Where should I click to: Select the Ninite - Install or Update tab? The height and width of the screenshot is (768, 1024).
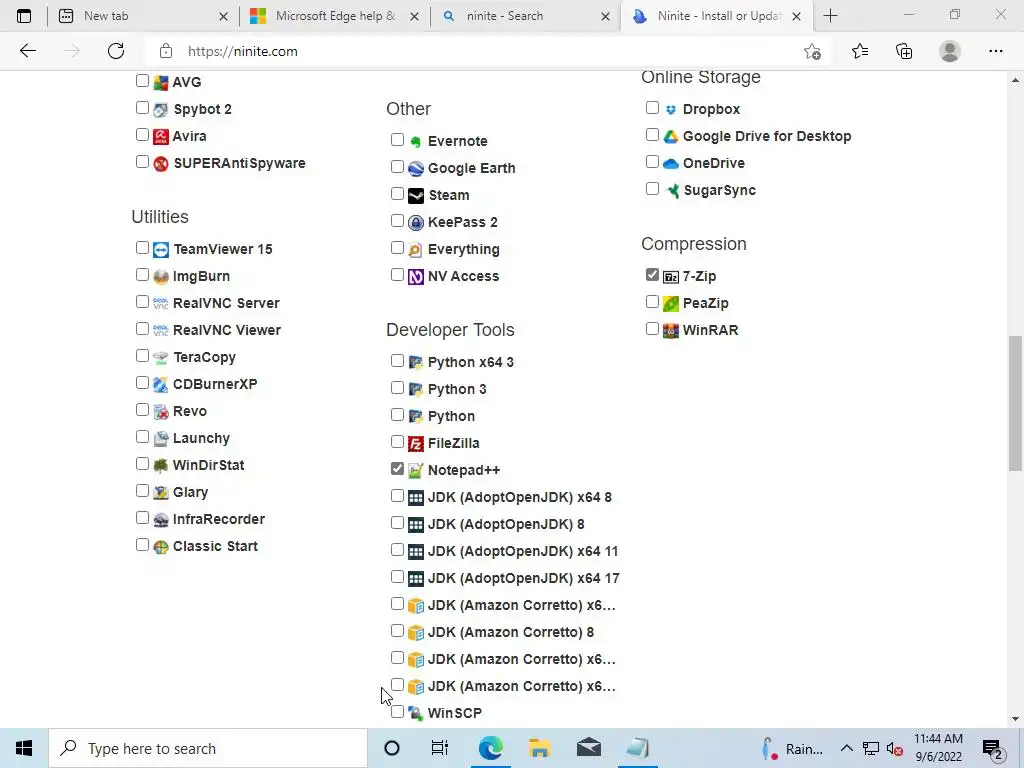tap(717, 16)
